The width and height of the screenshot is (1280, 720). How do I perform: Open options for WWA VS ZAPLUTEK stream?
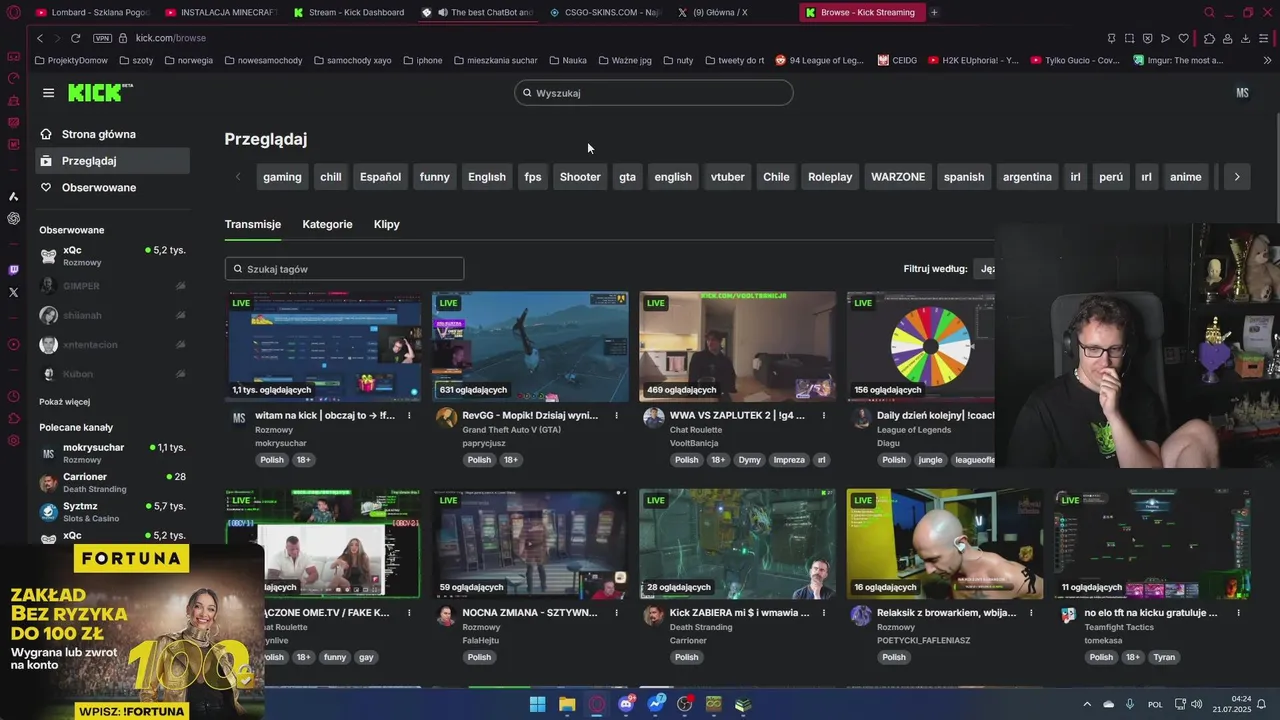pos(824,415)
